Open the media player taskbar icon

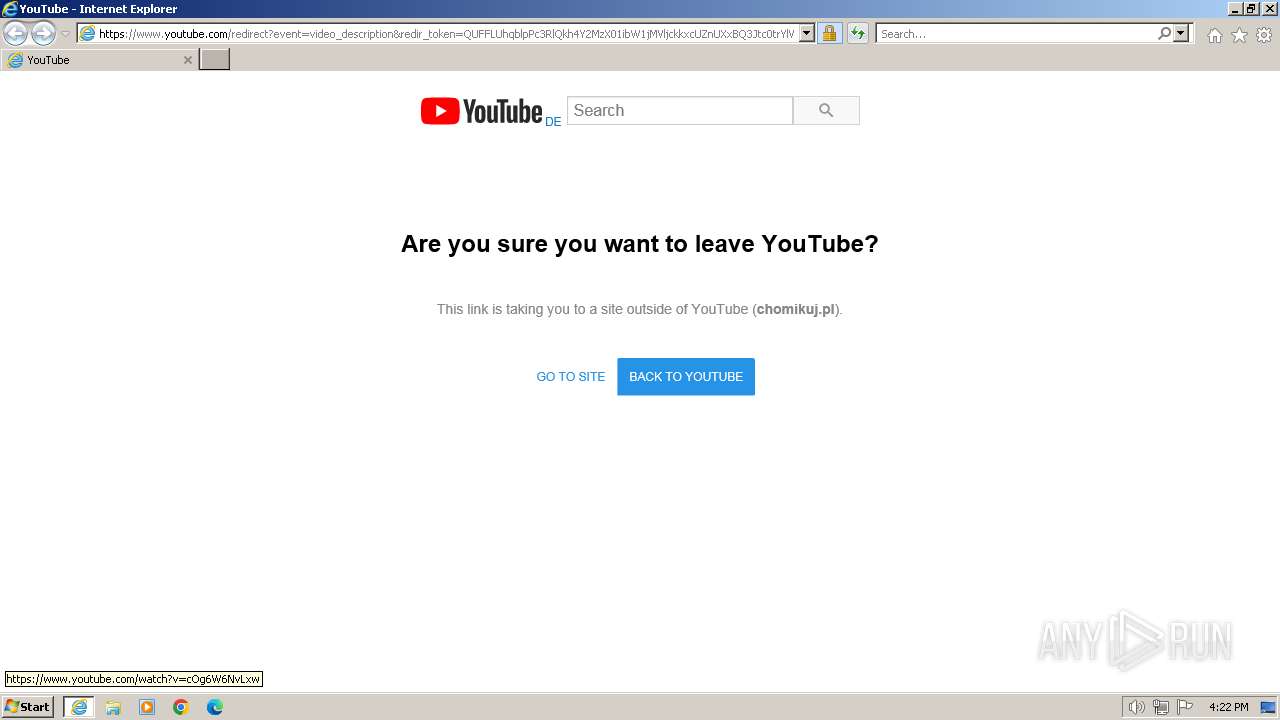[147, 707]
